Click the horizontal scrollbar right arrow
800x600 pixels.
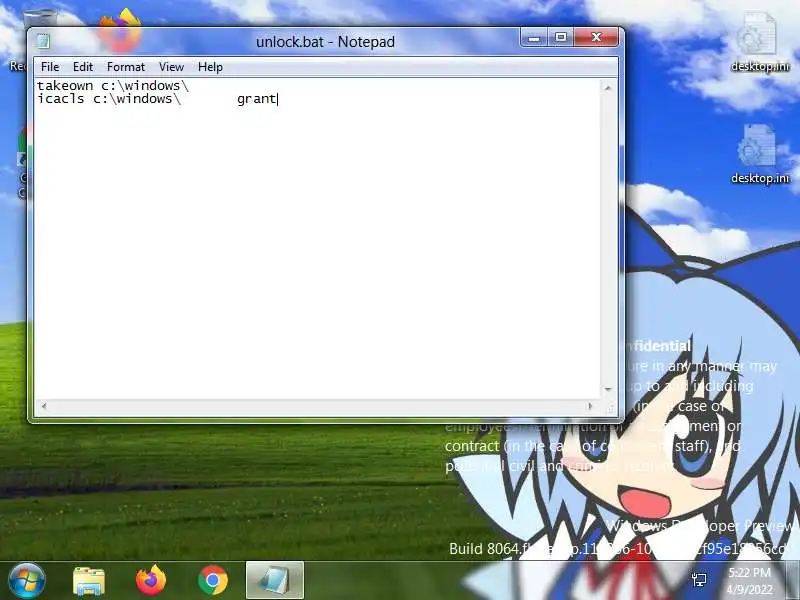[x=590, y=406]
